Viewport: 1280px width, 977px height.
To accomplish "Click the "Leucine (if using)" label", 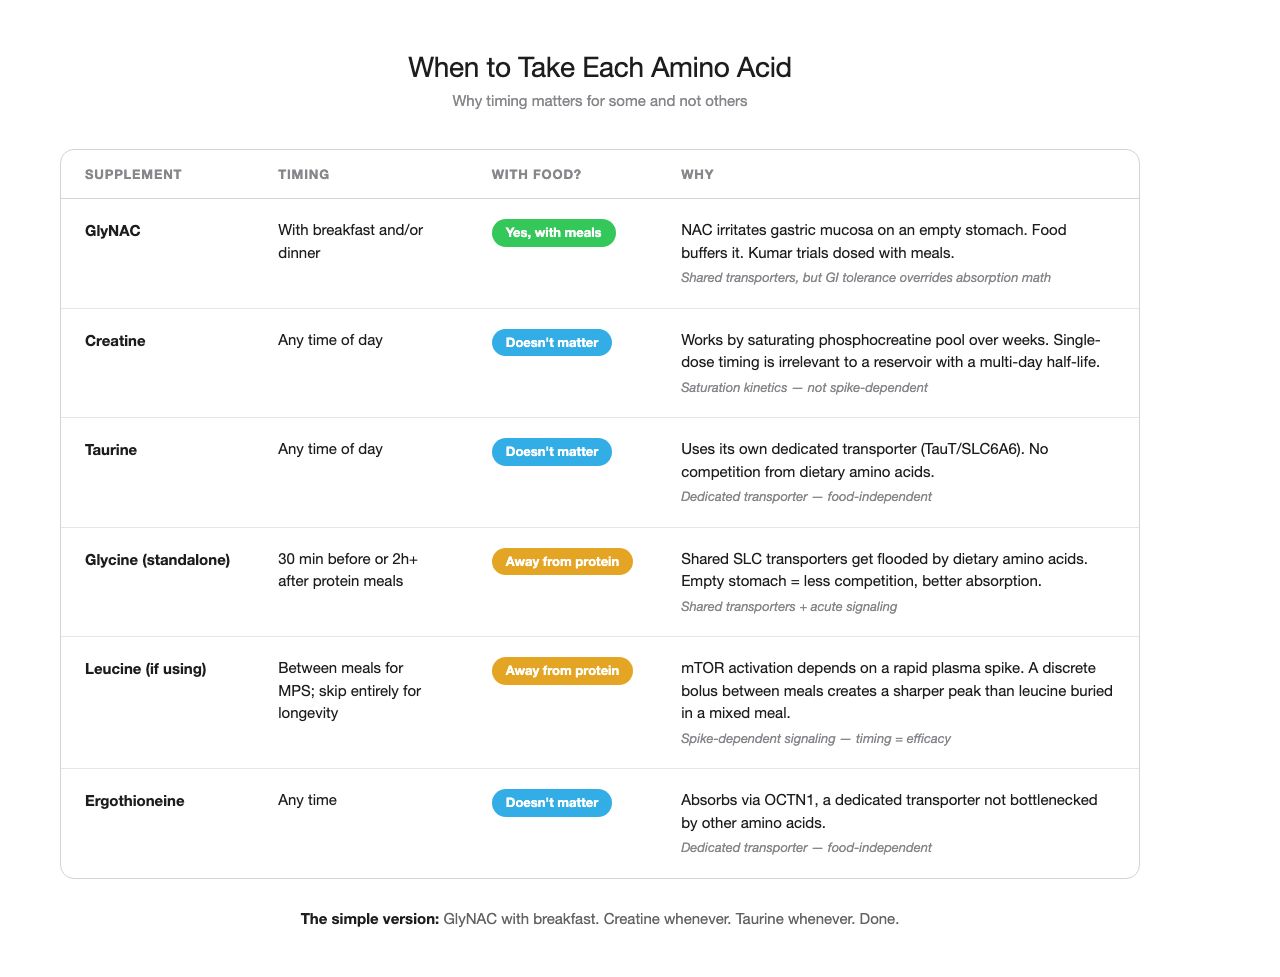I will tap(145, 669).
